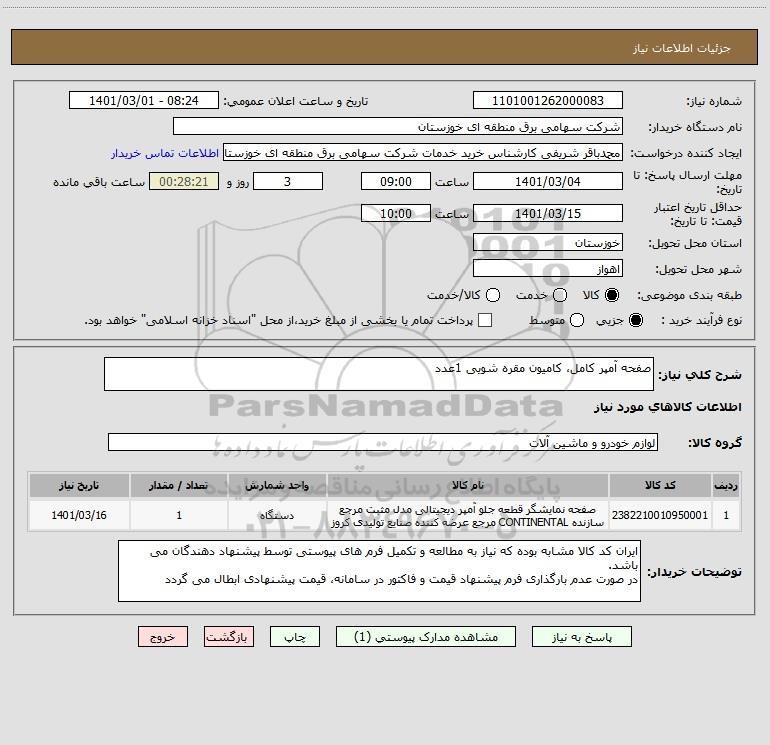
Task: Click the quantity cell showing 1
Action: (x=179, y=515)
